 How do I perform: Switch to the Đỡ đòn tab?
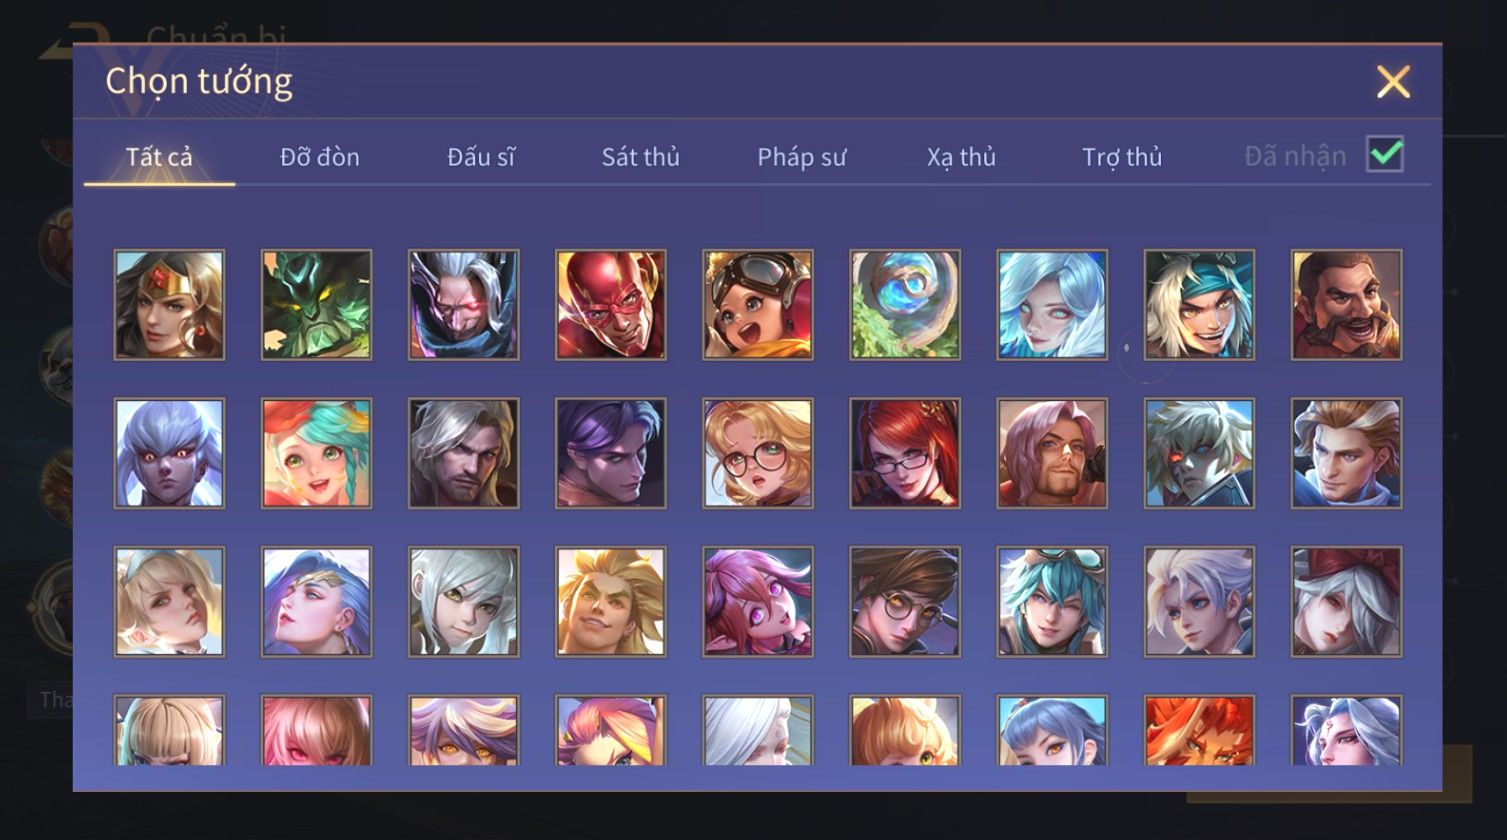coord(320,157)
